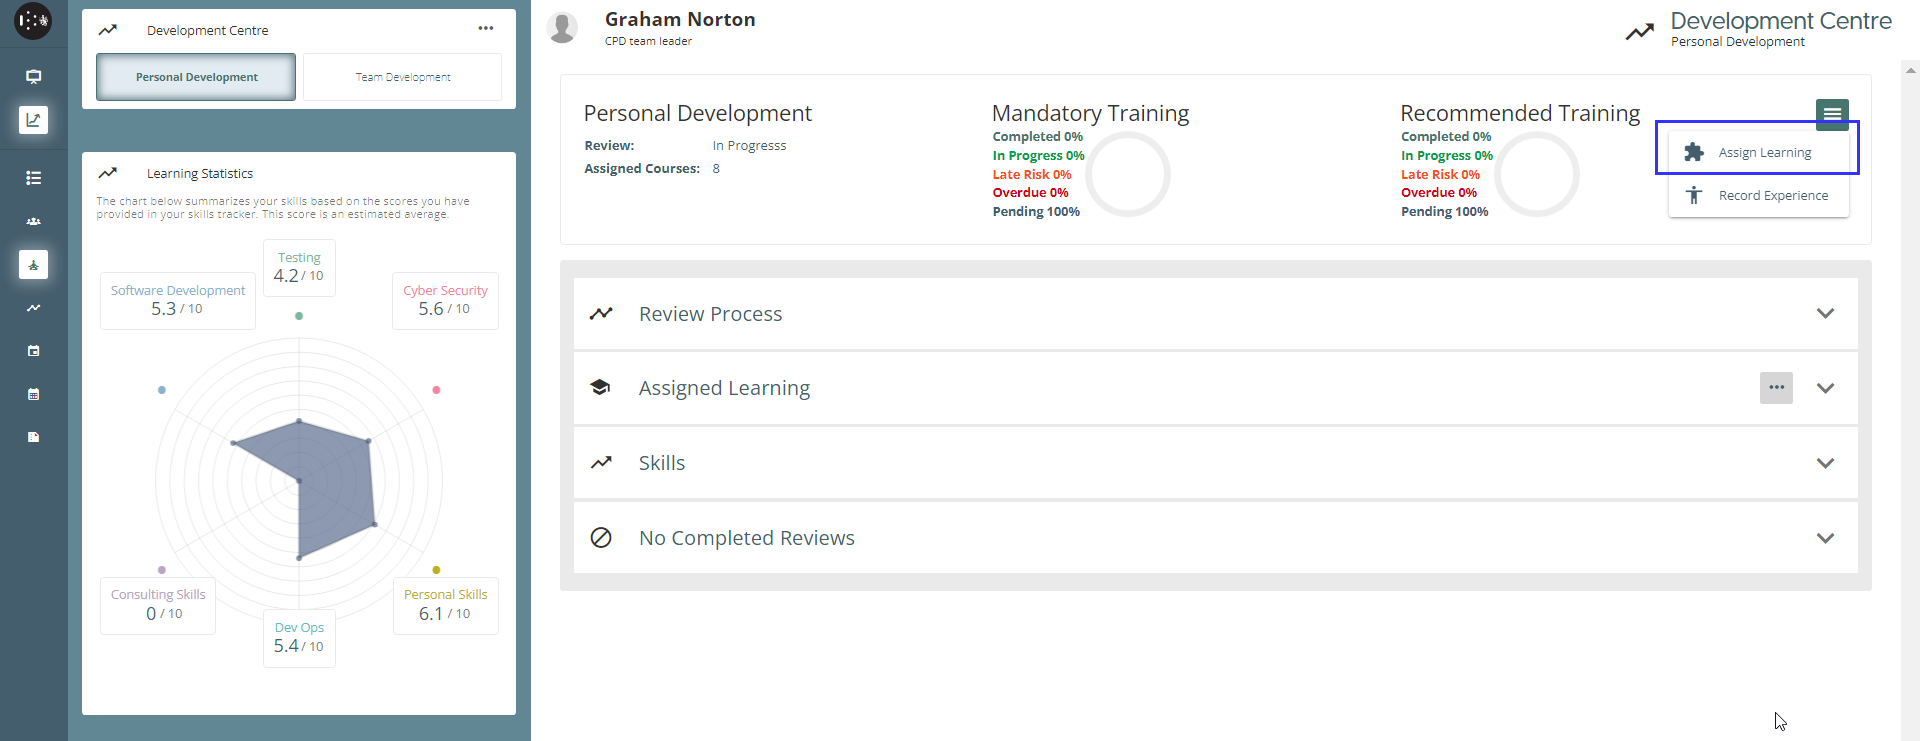
Task: Switch to Team Development tab
Action: coord(403,77)
